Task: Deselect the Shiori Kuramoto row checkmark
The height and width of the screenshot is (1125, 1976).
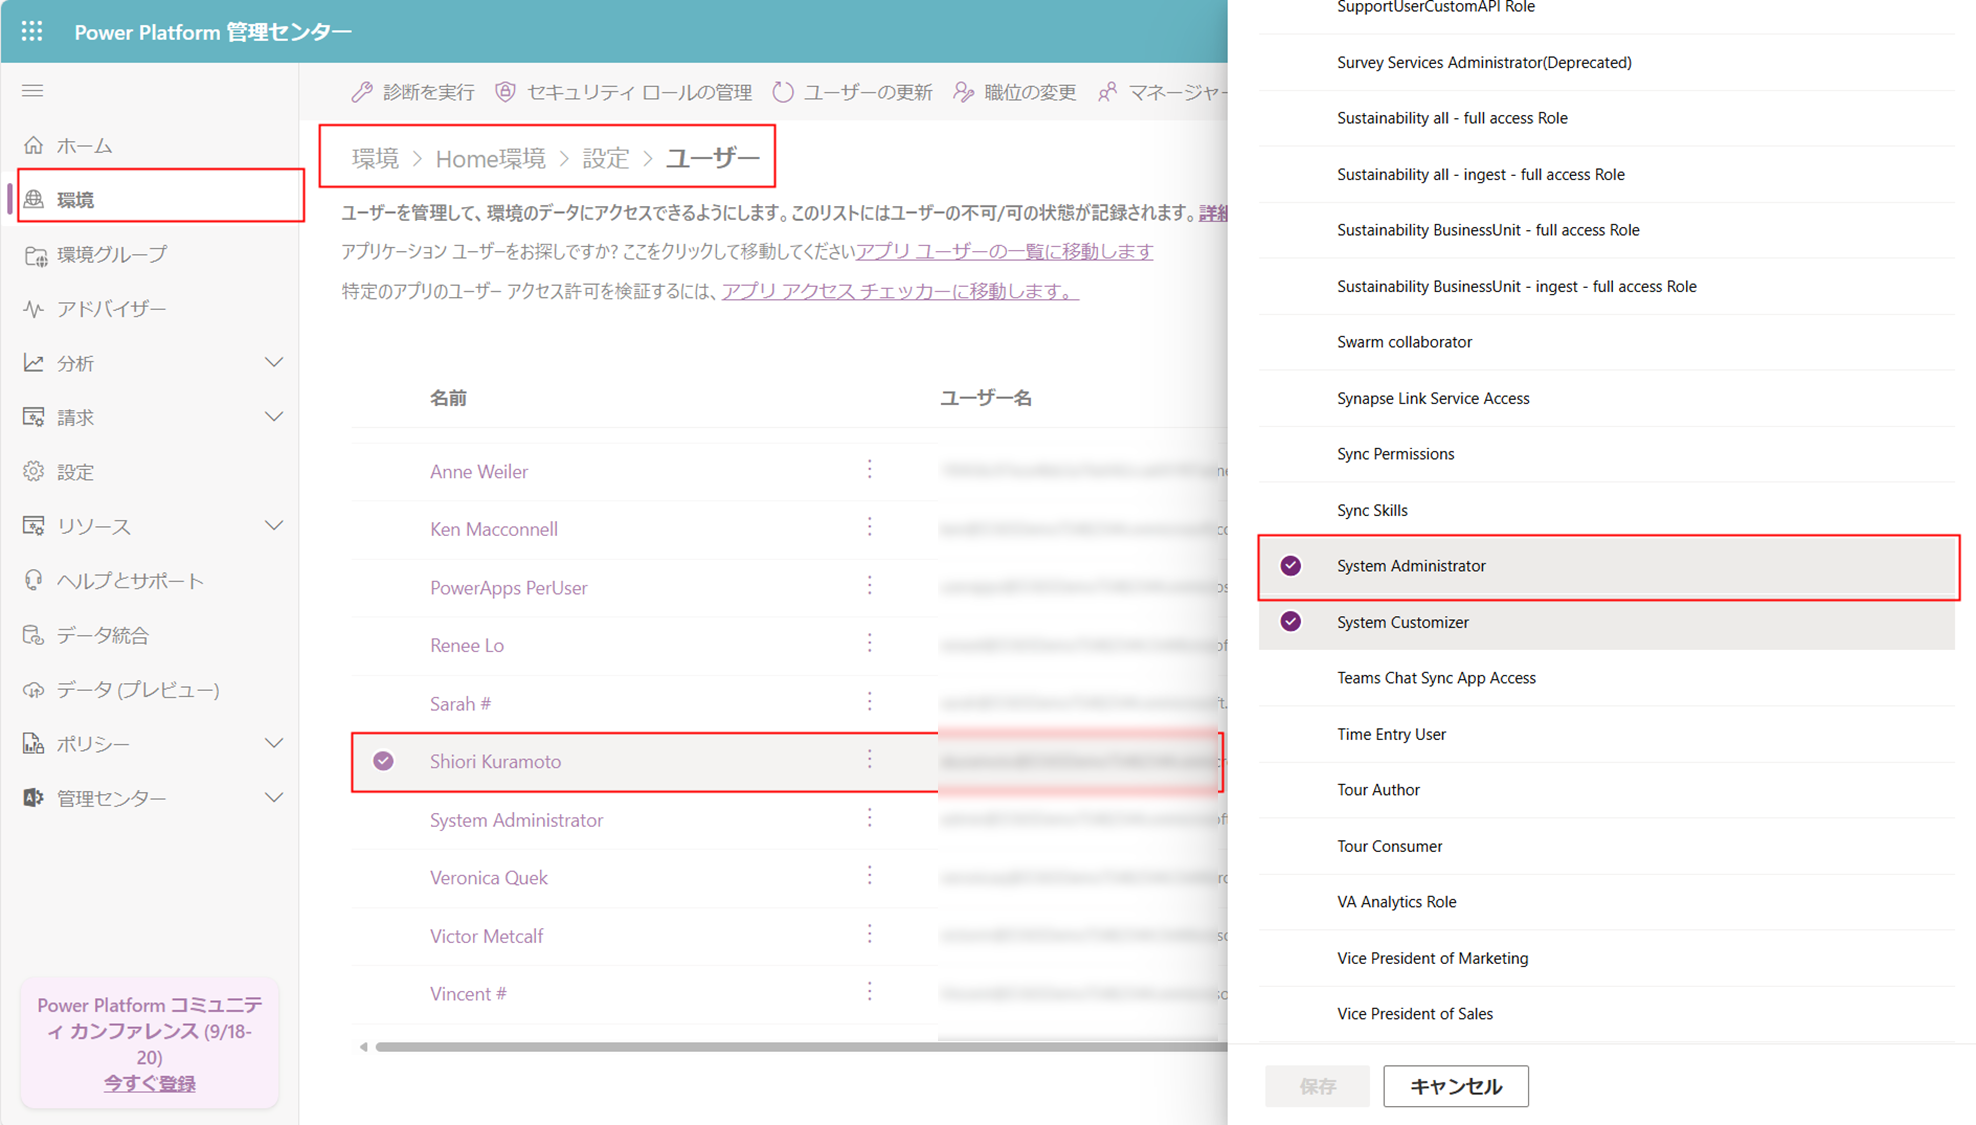Action: (383, 761)
